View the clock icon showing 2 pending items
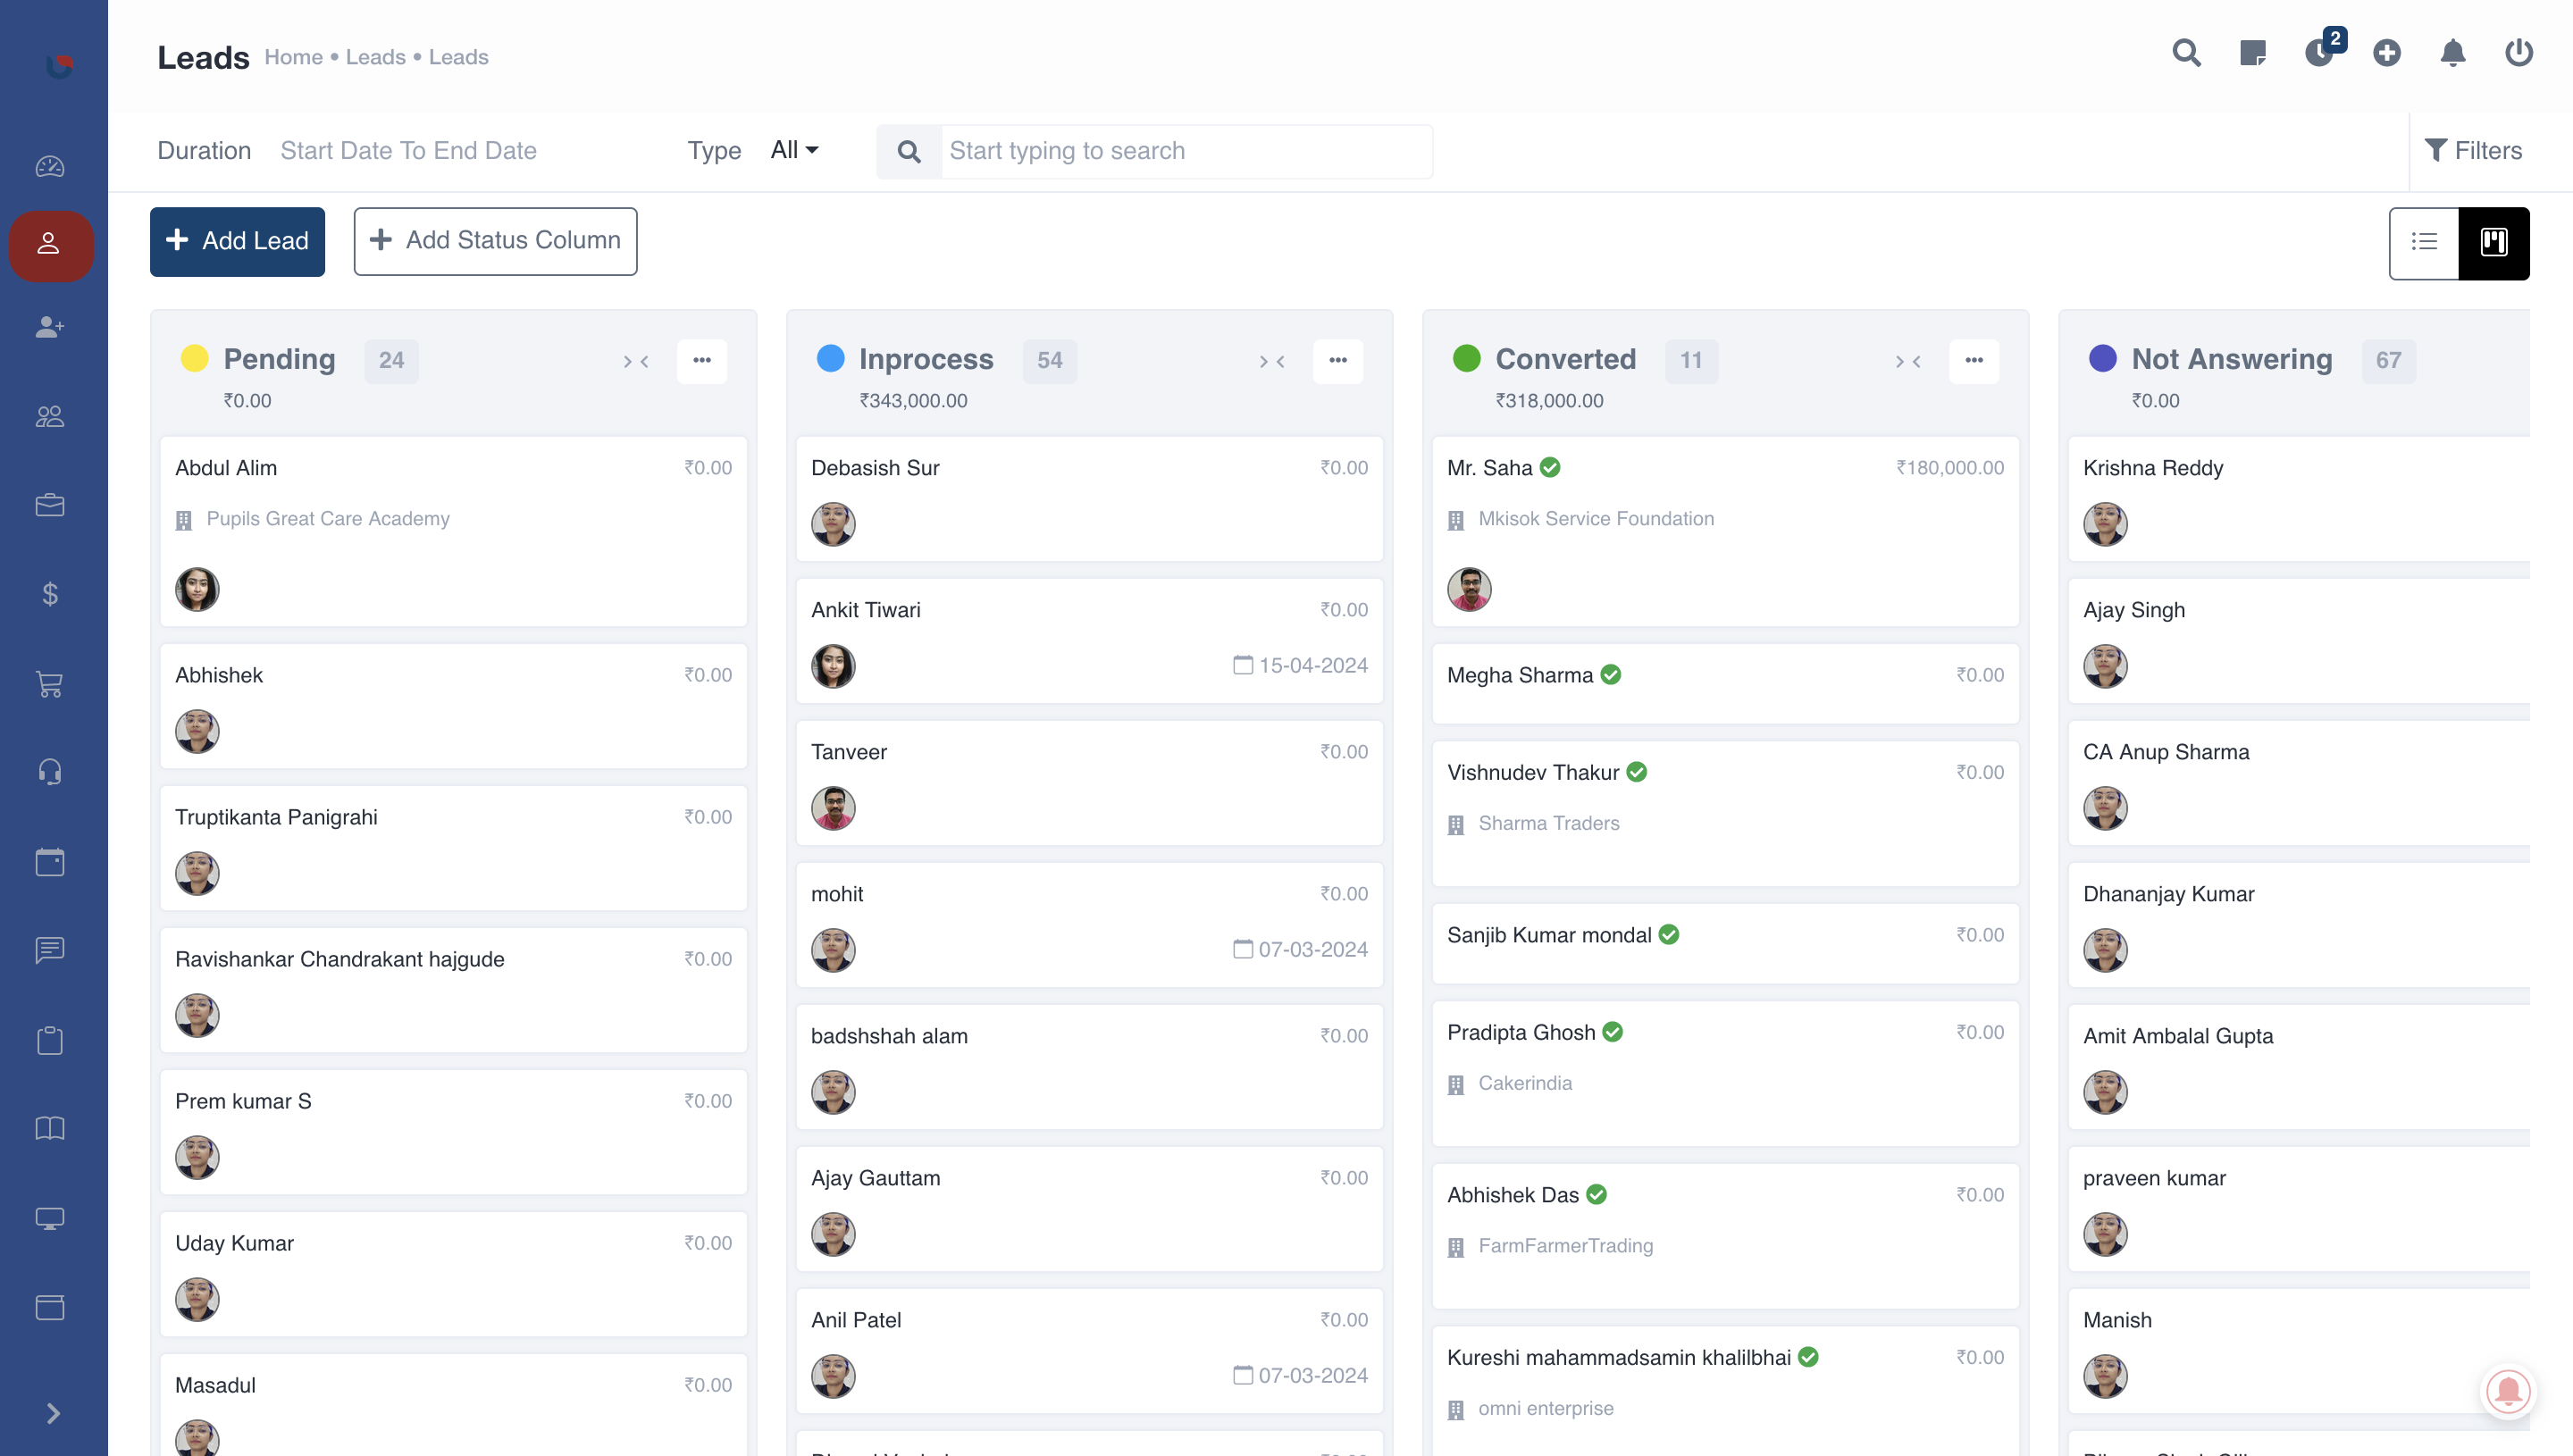Screen dimensions: 2573x1456 [2320, 54]
